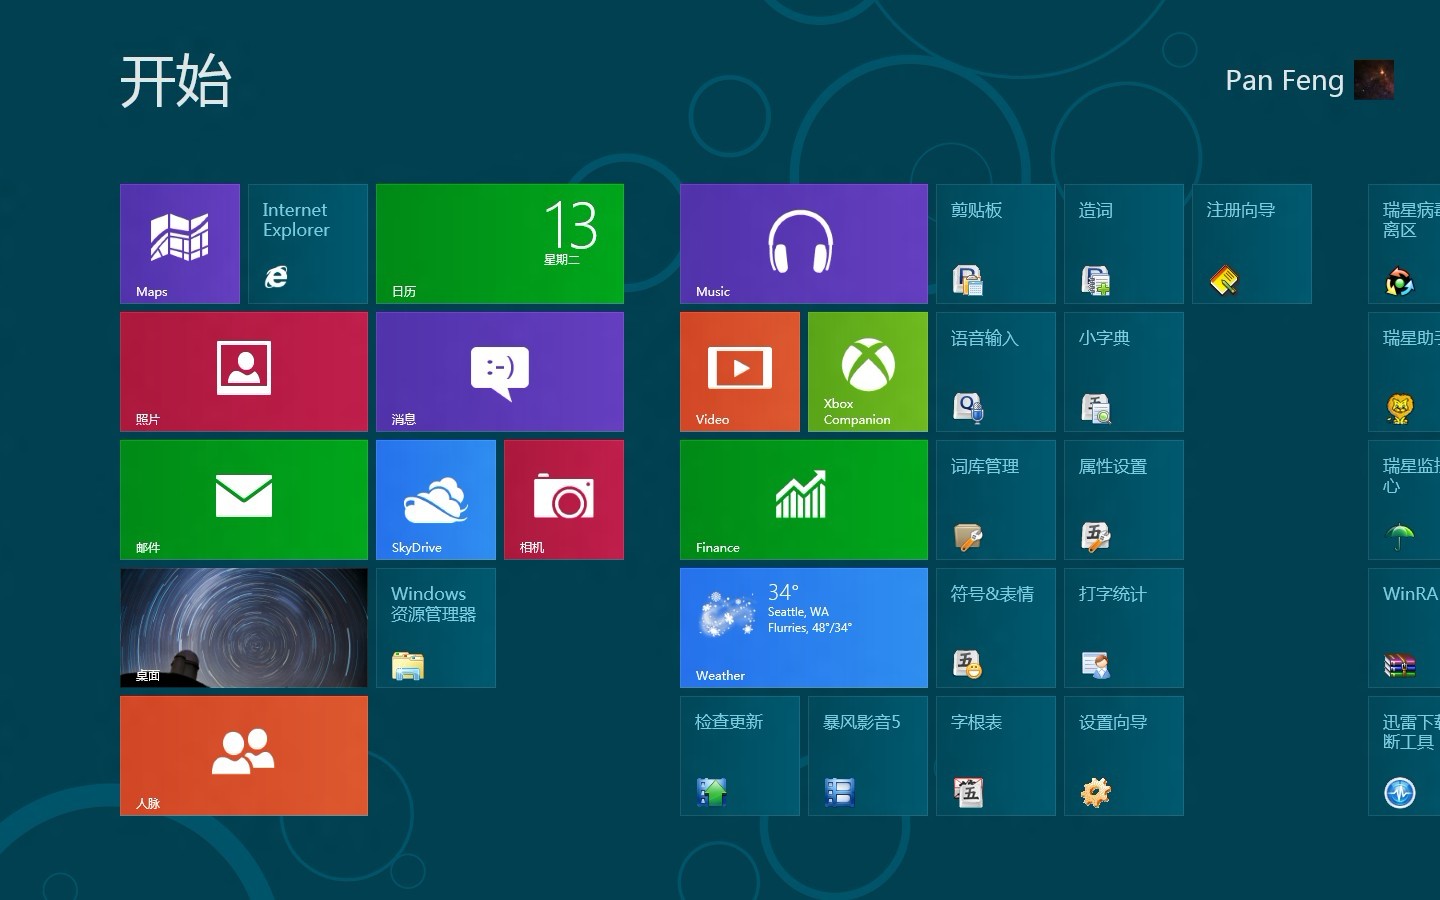Open the 桌面 desktop tile
This screenshot has height=900, width=1440.
pyautogui.click(x=244, y=628)
